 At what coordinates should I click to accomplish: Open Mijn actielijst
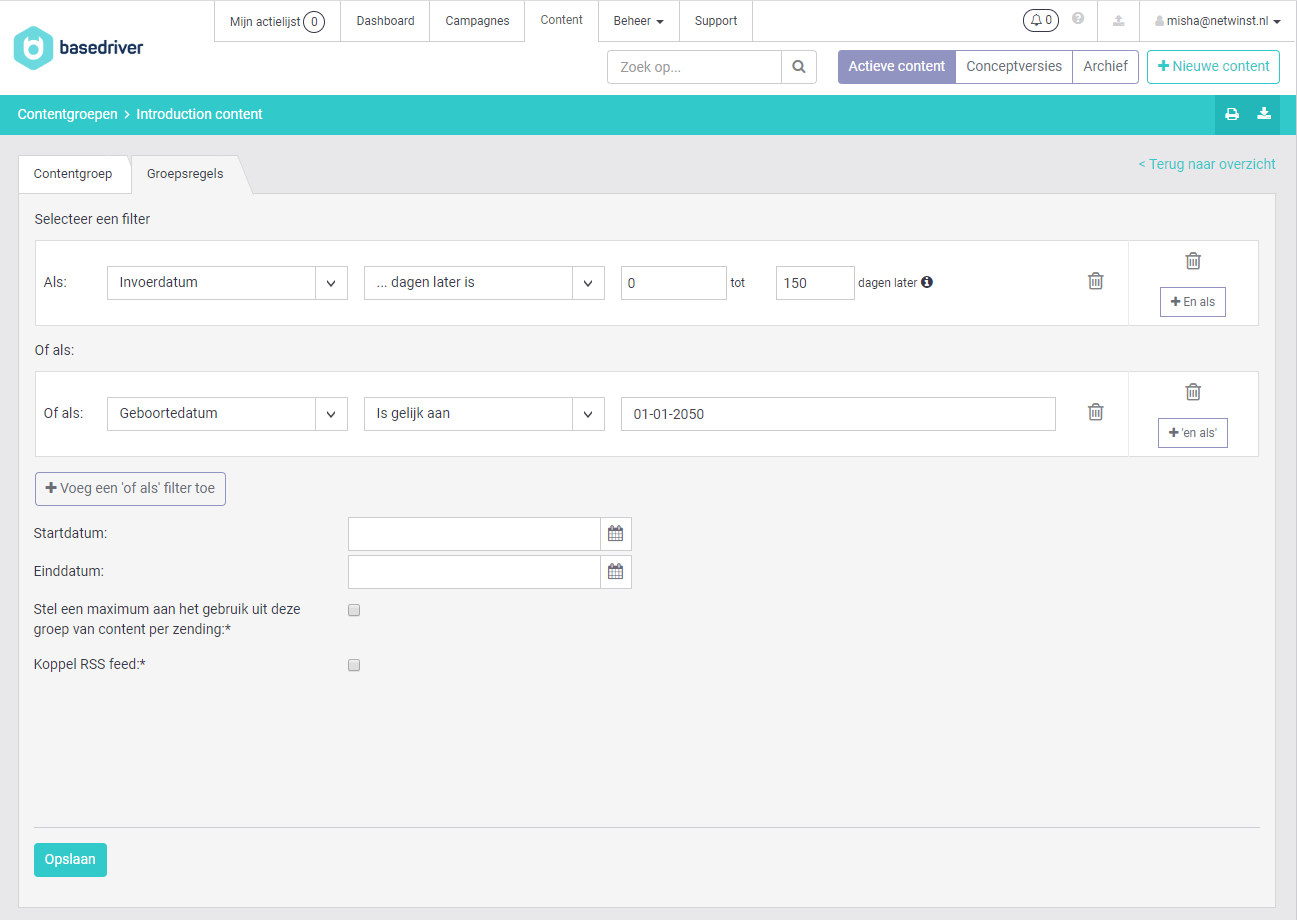tap(277, 21)
